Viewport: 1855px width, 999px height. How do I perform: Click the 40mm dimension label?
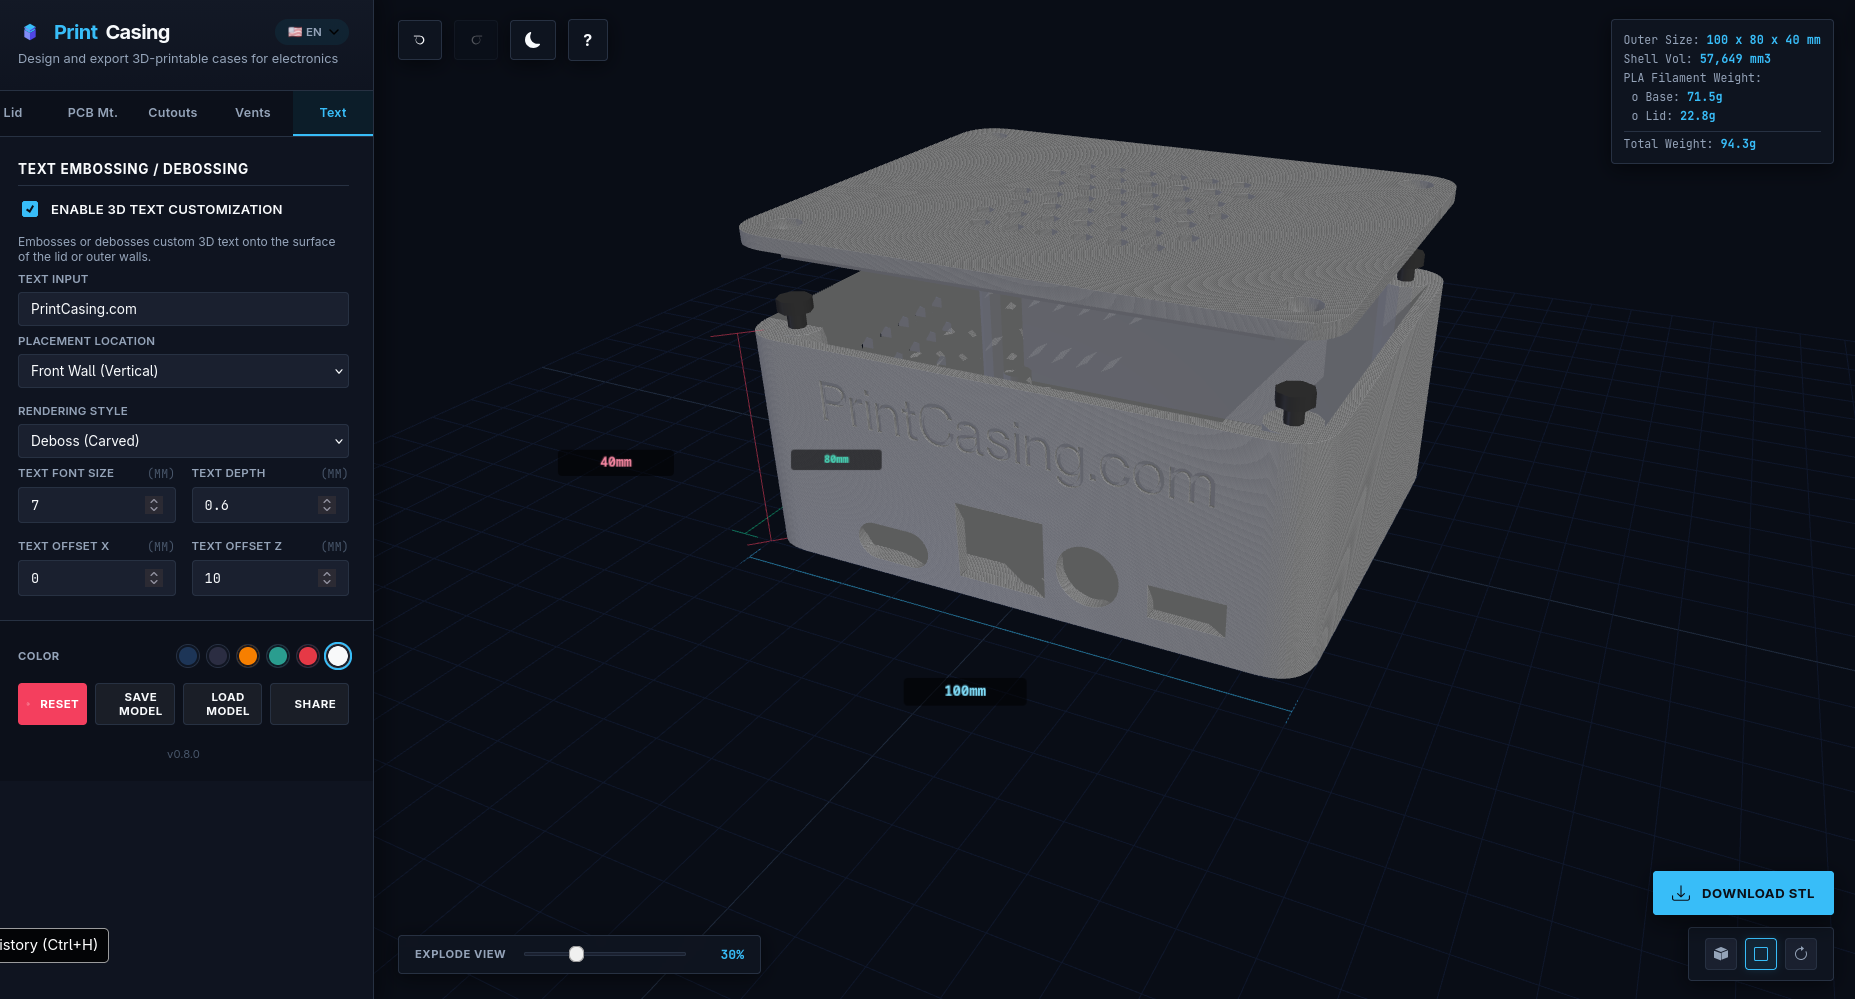(616, 462)
